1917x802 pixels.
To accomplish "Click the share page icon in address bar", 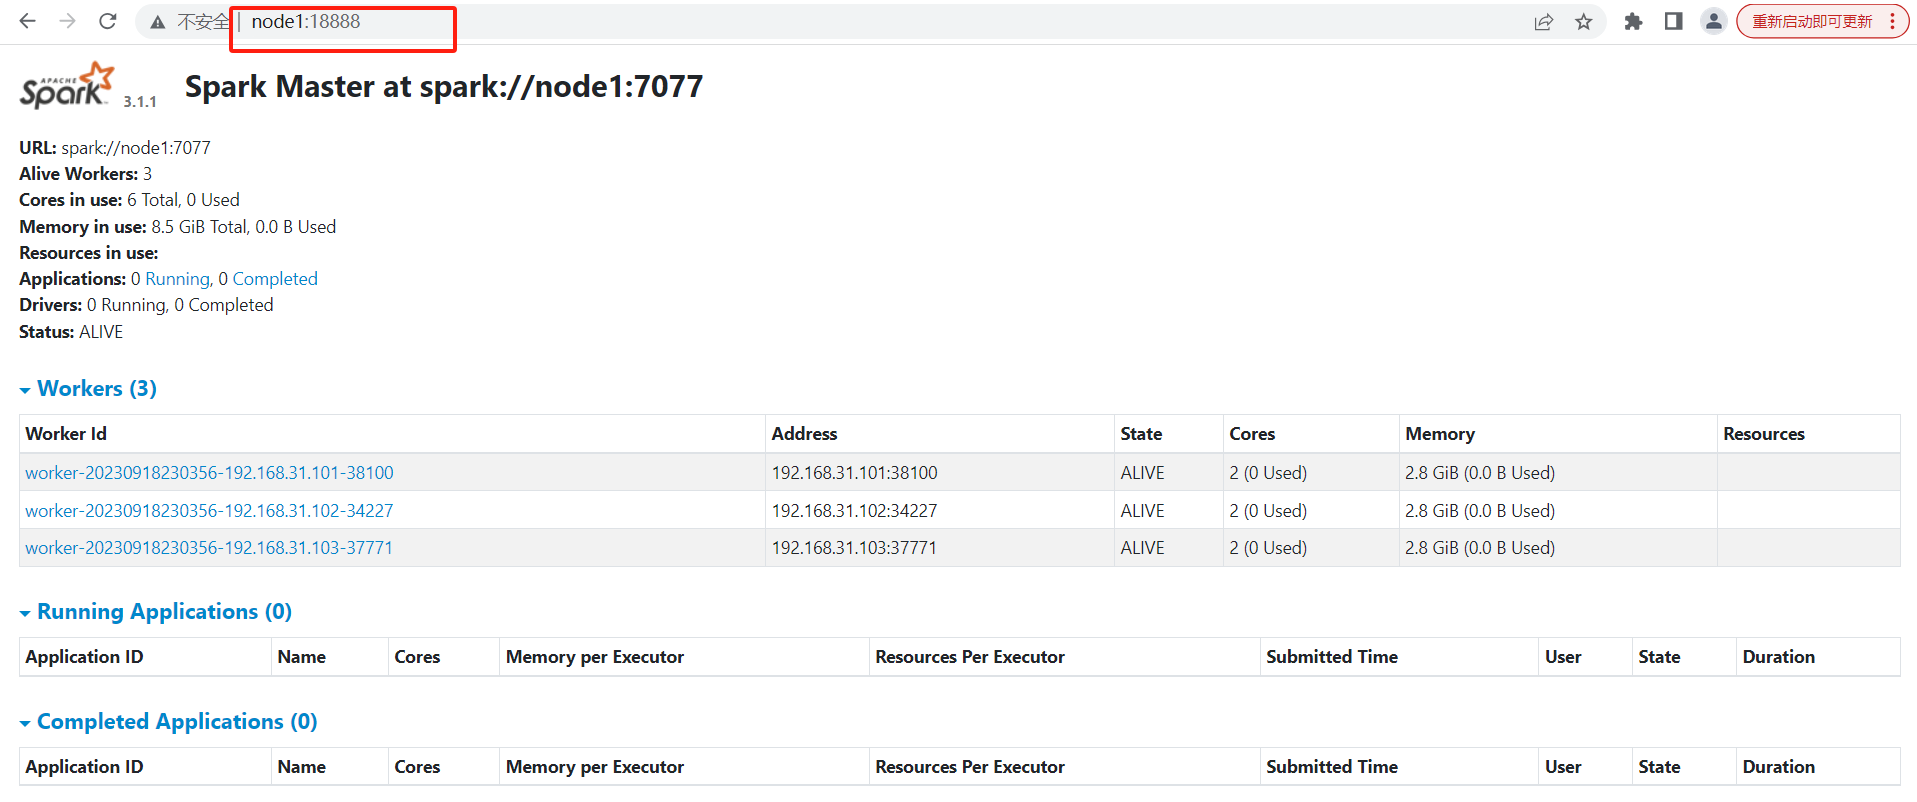I will point(1544,22).
